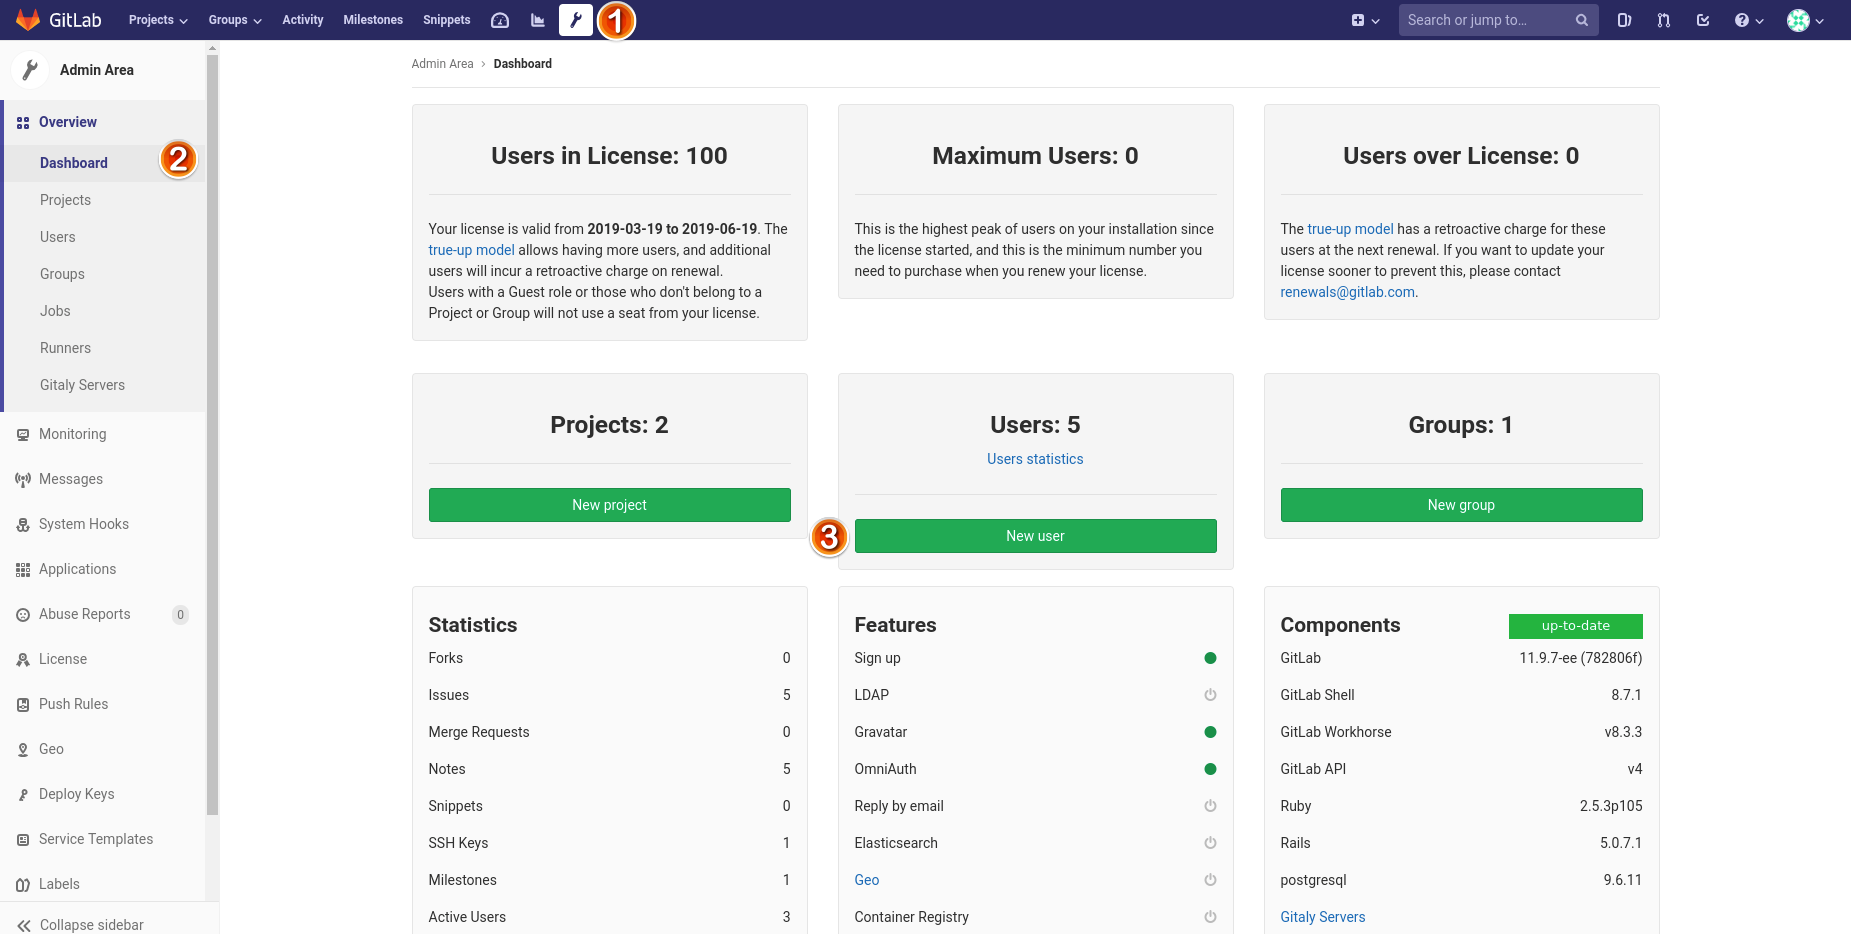Open true-up model link in Users over License
1851x934 pixels.
[1350, 229]
